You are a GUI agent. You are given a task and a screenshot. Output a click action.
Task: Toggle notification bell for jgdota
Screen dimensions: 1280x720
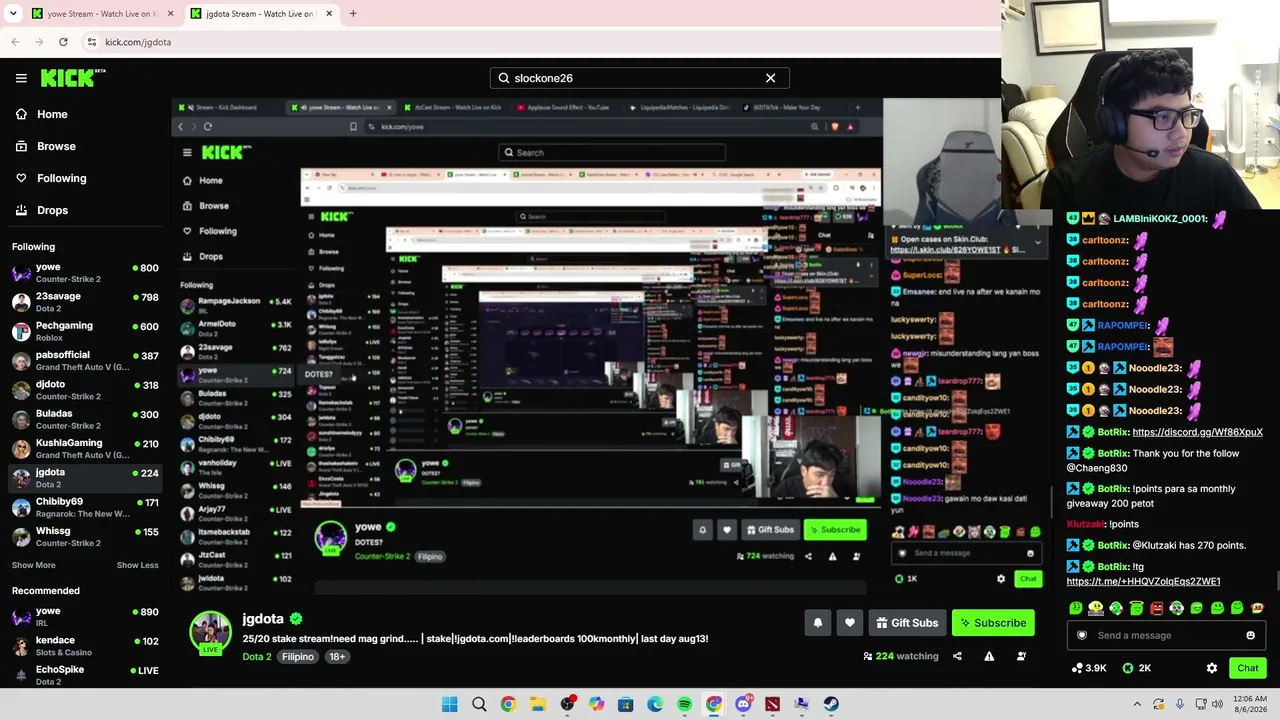817,623
